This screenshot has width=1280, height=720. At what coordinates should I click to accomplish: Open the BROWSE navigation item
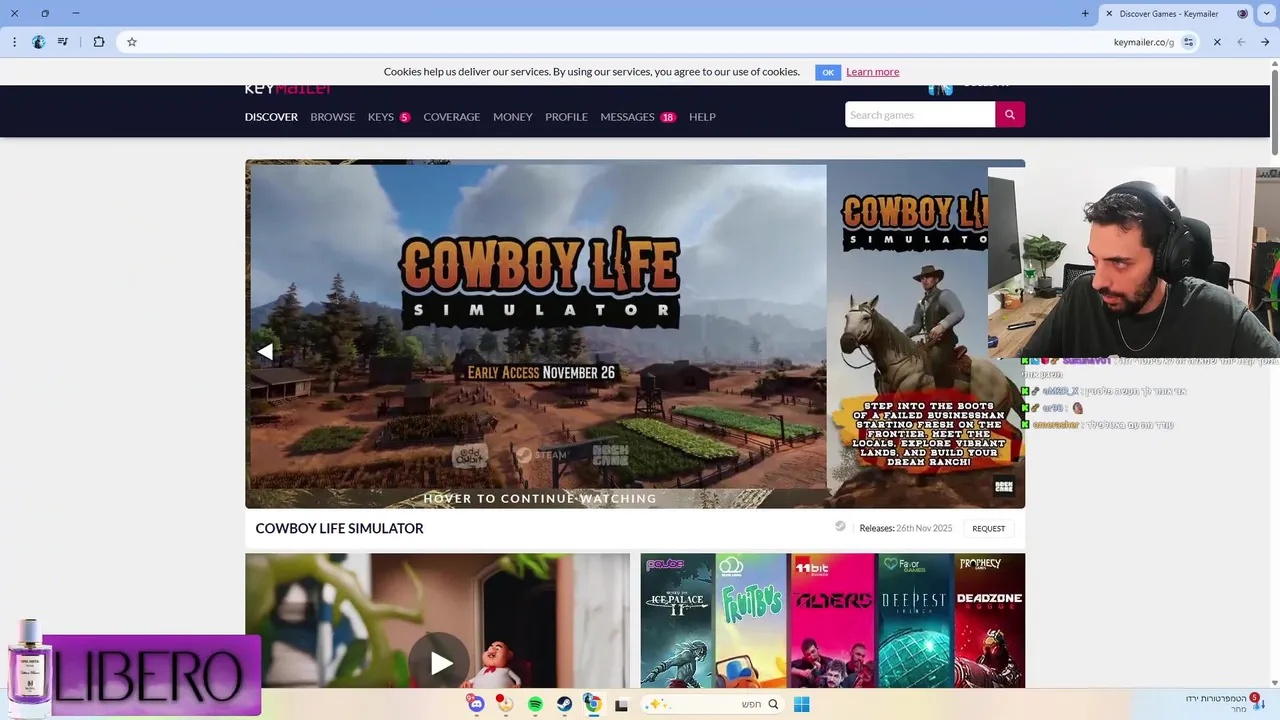(x=333, y=117)
